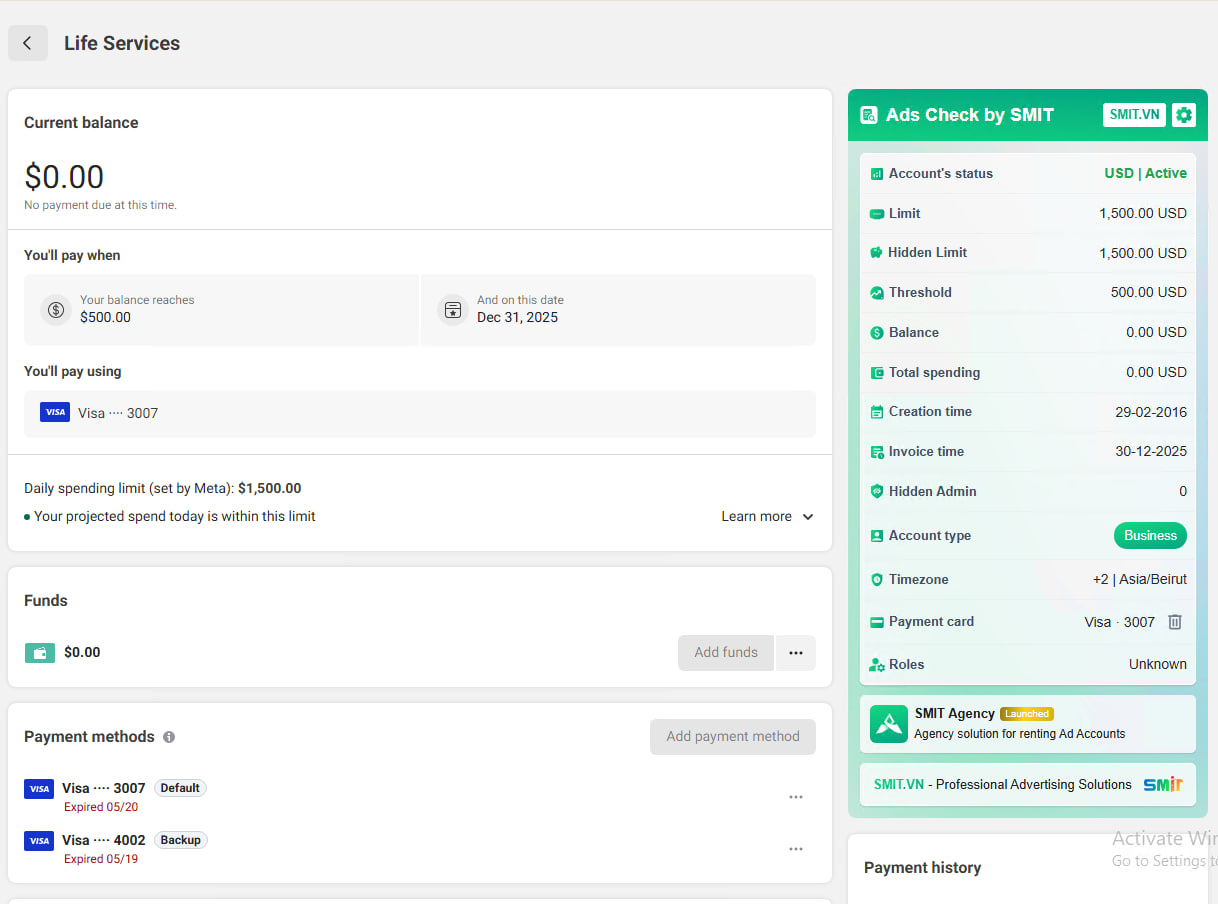
Task: Click the back arrow beside Life Services
Action: [x=28, y=43]
